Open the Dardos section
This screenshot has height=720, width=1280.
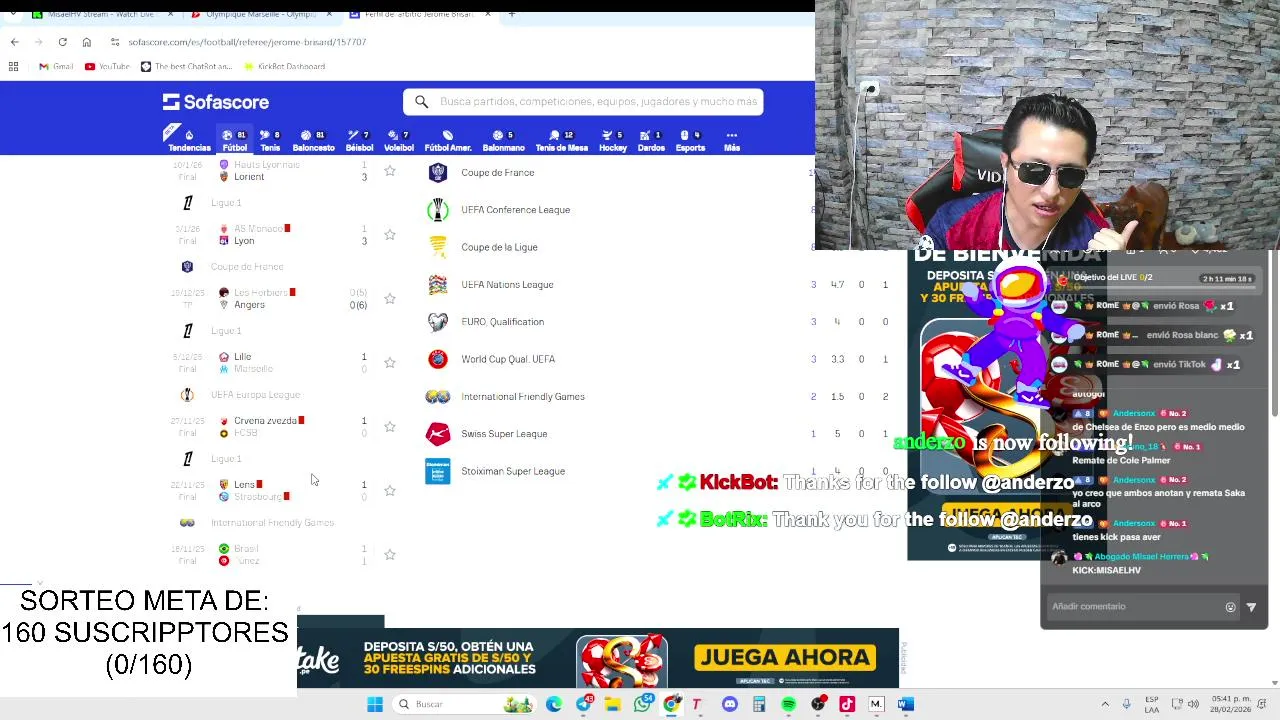point(651,141)
